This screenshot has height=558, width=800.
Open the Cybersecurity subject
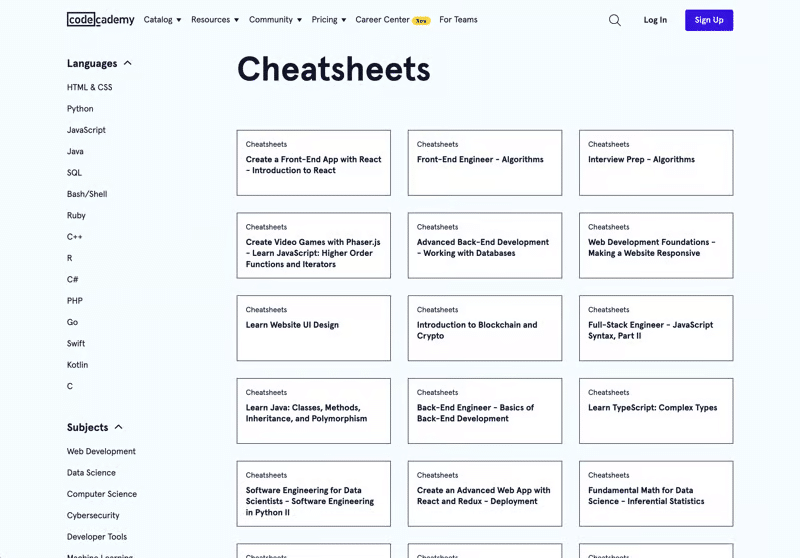pyautogui.click(x=93, y=516)
